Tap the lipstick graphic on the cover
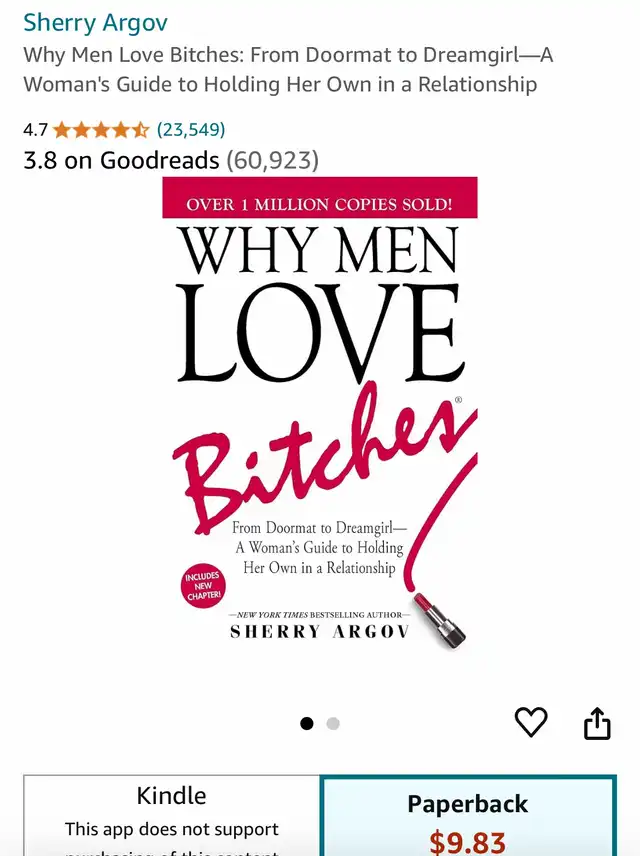The width and height of the screenshot is (640, 856). pos(439,621)
